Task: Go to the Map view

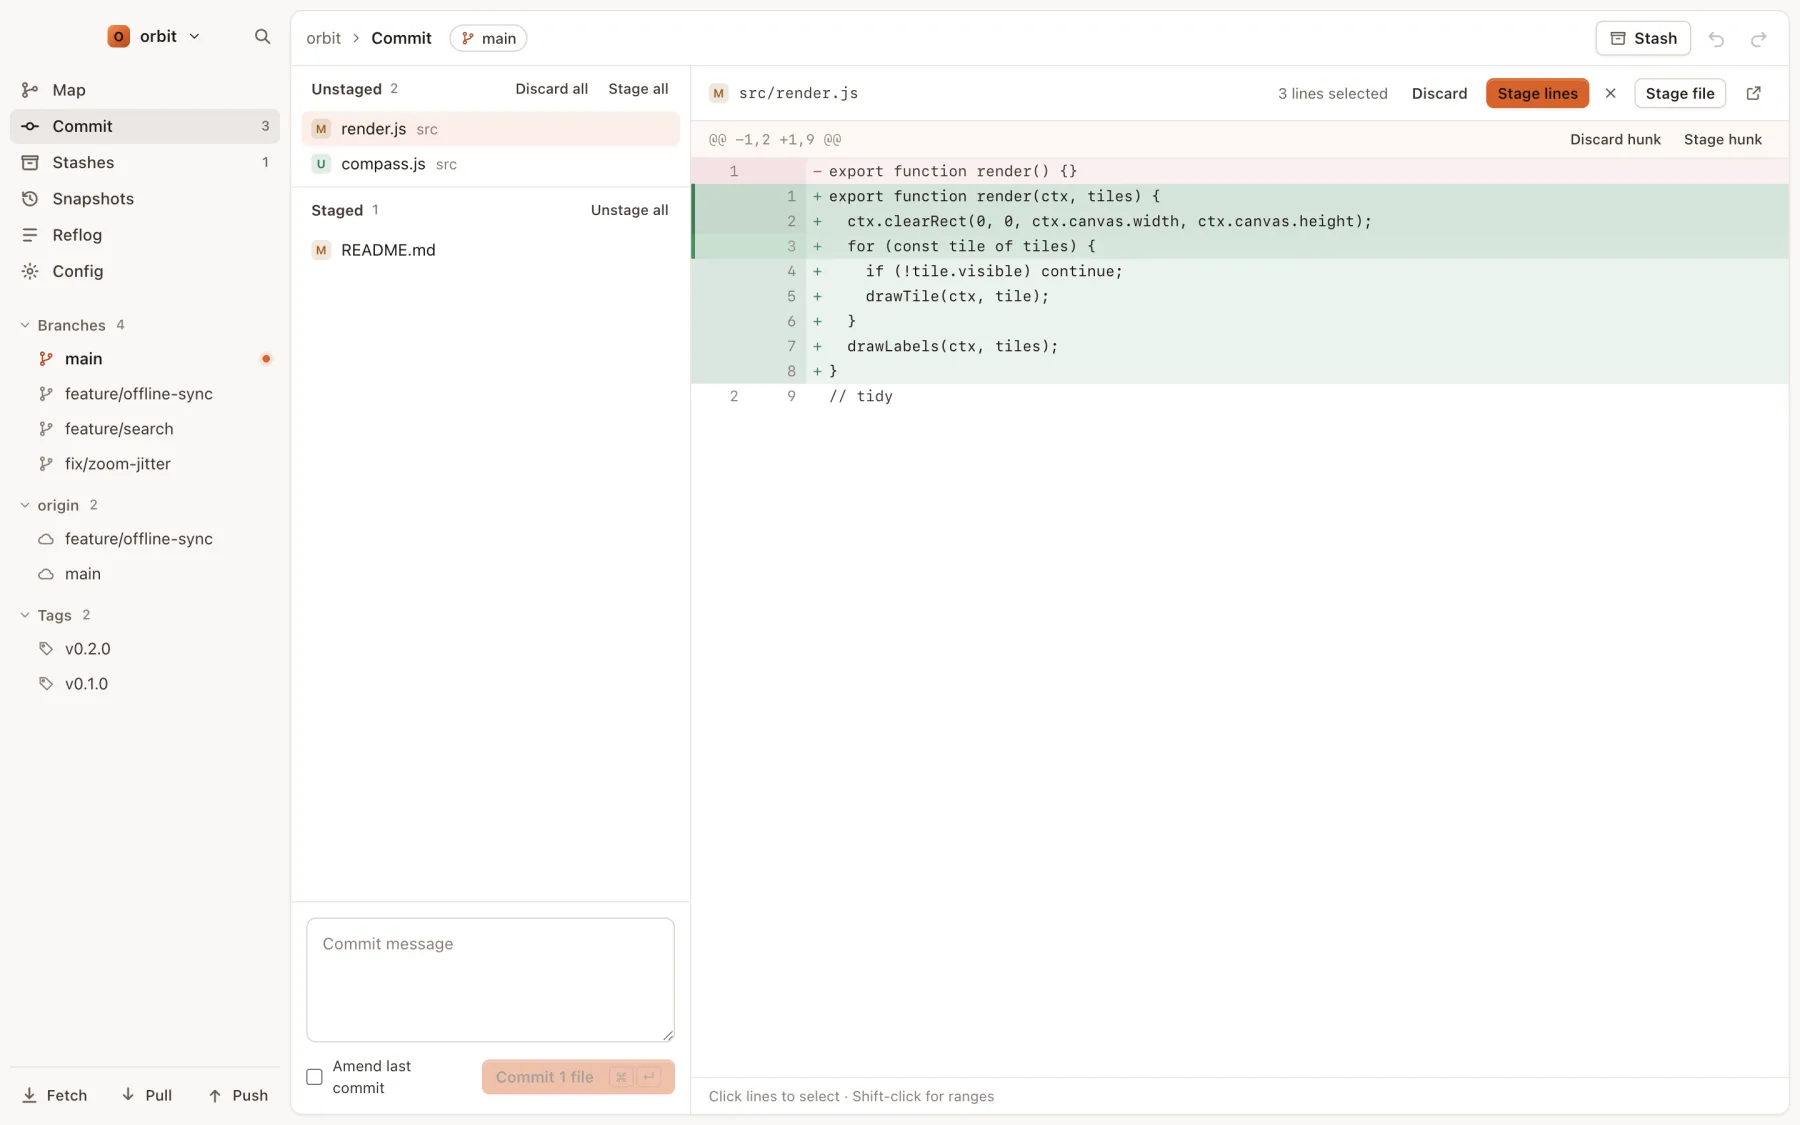Action: (x=145, y=90)
